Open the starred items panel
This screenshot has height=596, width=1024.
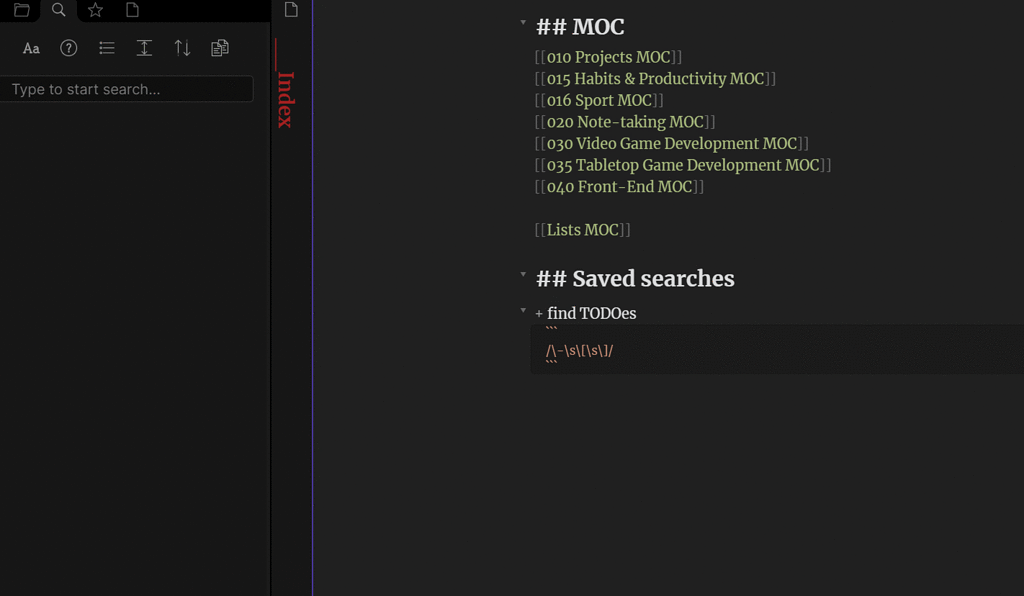tap(95, 10)
